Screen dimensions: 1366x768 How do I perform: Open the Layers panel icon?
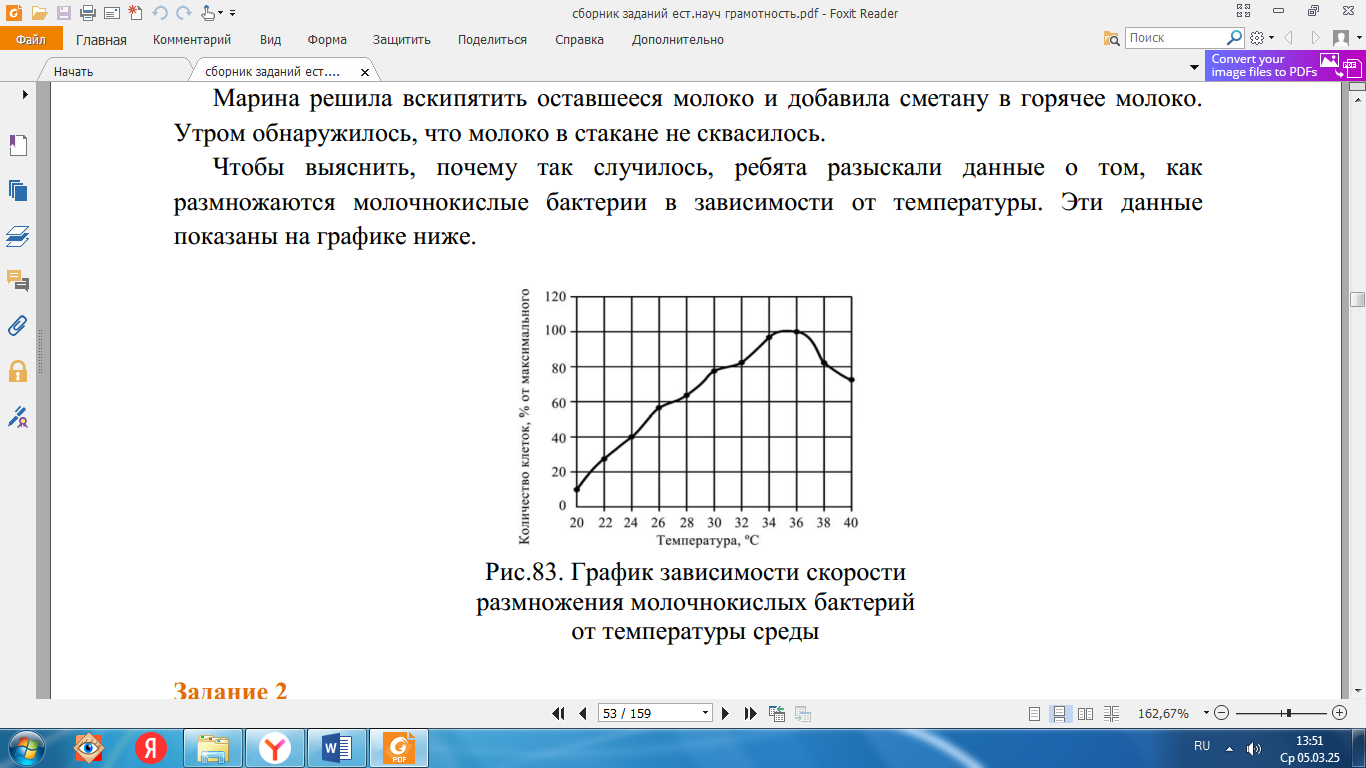tap(18, 237)
